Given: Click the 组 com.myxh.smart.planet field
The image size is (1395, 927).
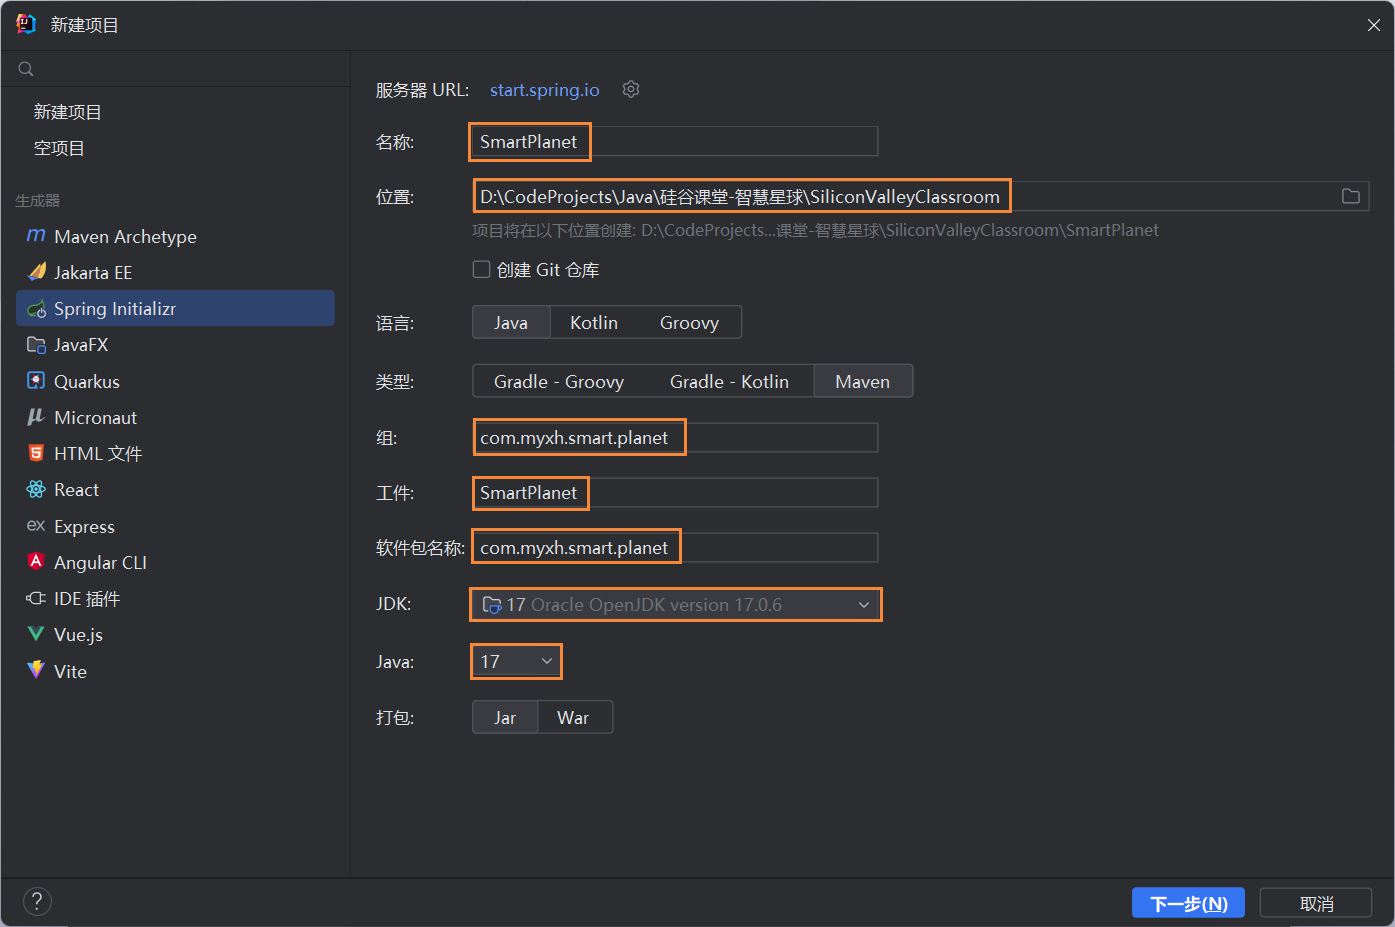Looking at the screenshot, I should coord(675,437).
